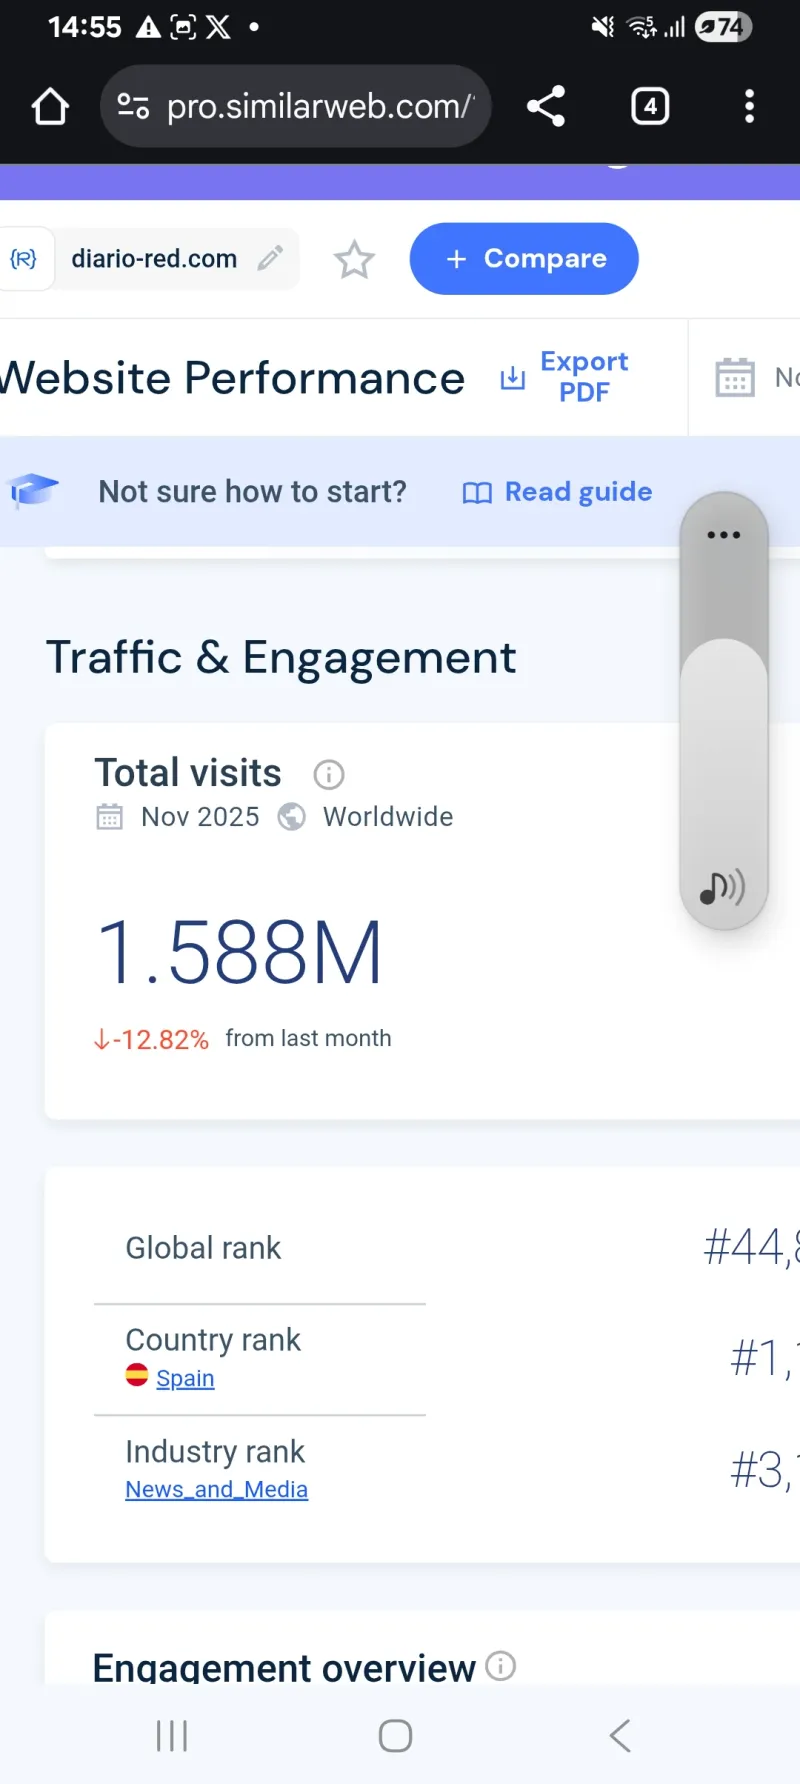
Task: Tap the Total visits info icon
Action: 329,775
